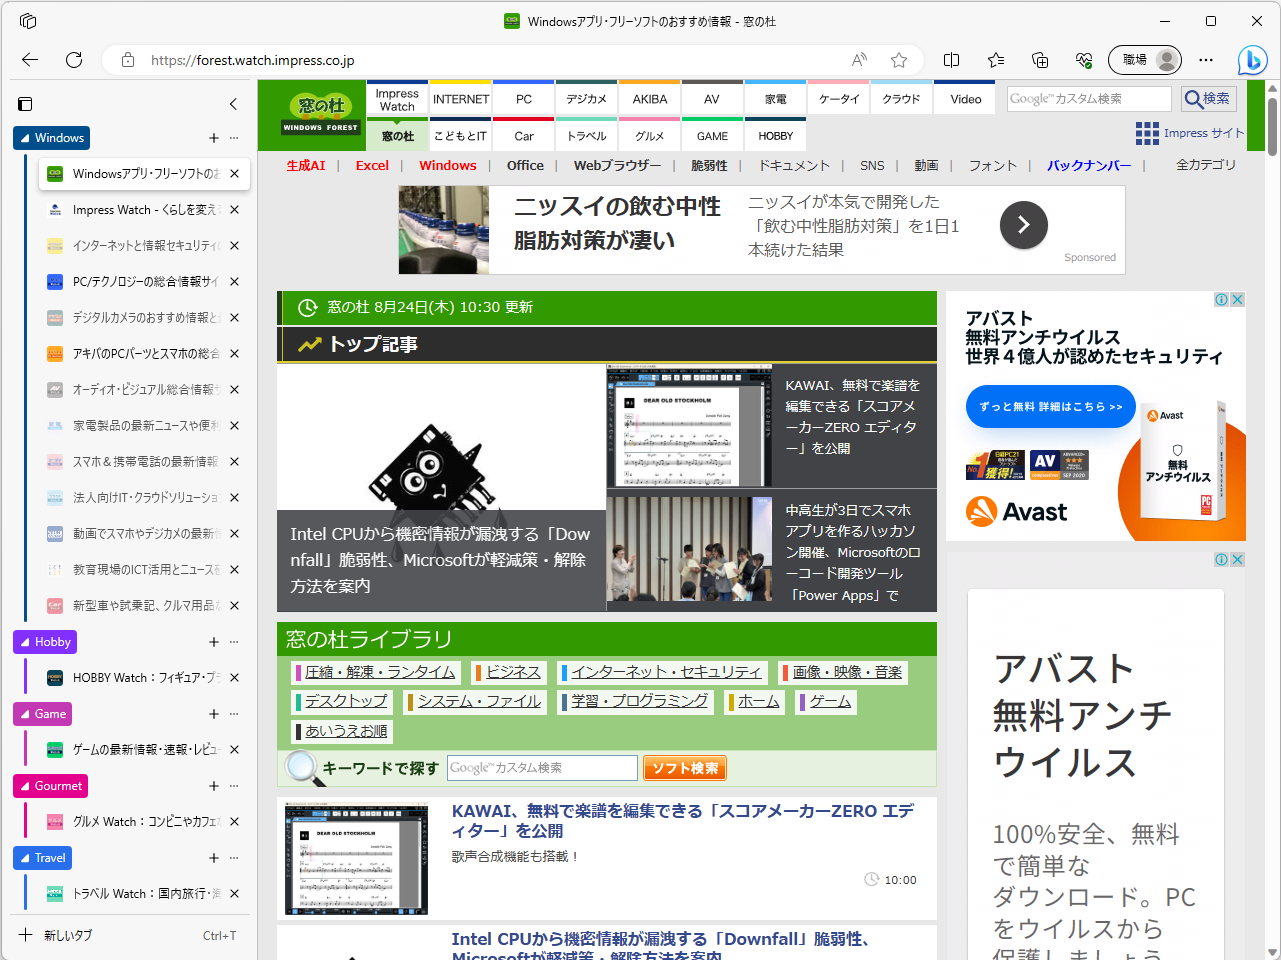
Task: Open options menu for Windows tab group
Action: point(233,137)
